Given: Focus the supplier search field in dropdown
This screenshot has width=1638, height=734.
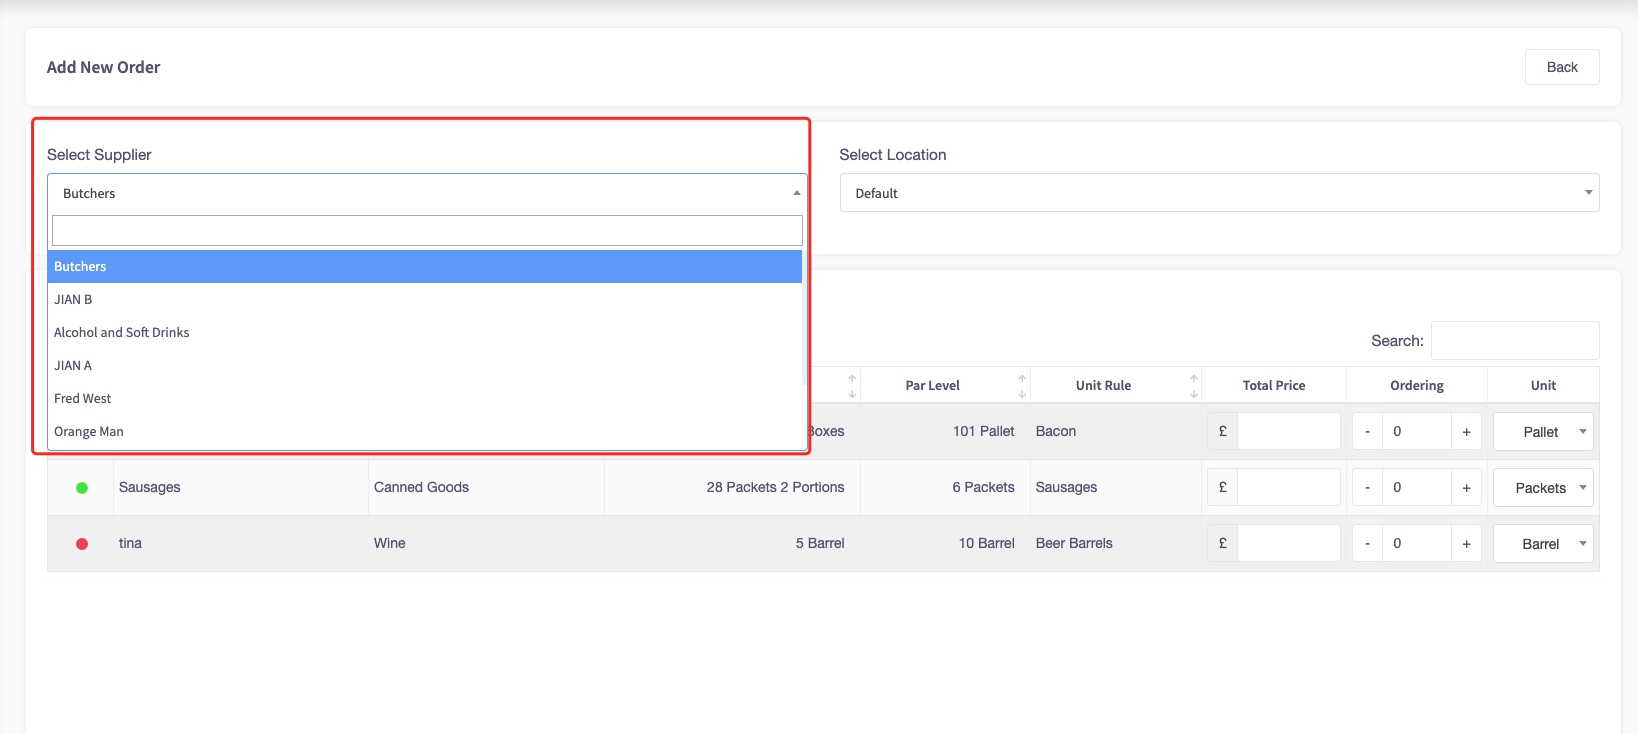Looking at the screenshot, I should pos(427,231).
